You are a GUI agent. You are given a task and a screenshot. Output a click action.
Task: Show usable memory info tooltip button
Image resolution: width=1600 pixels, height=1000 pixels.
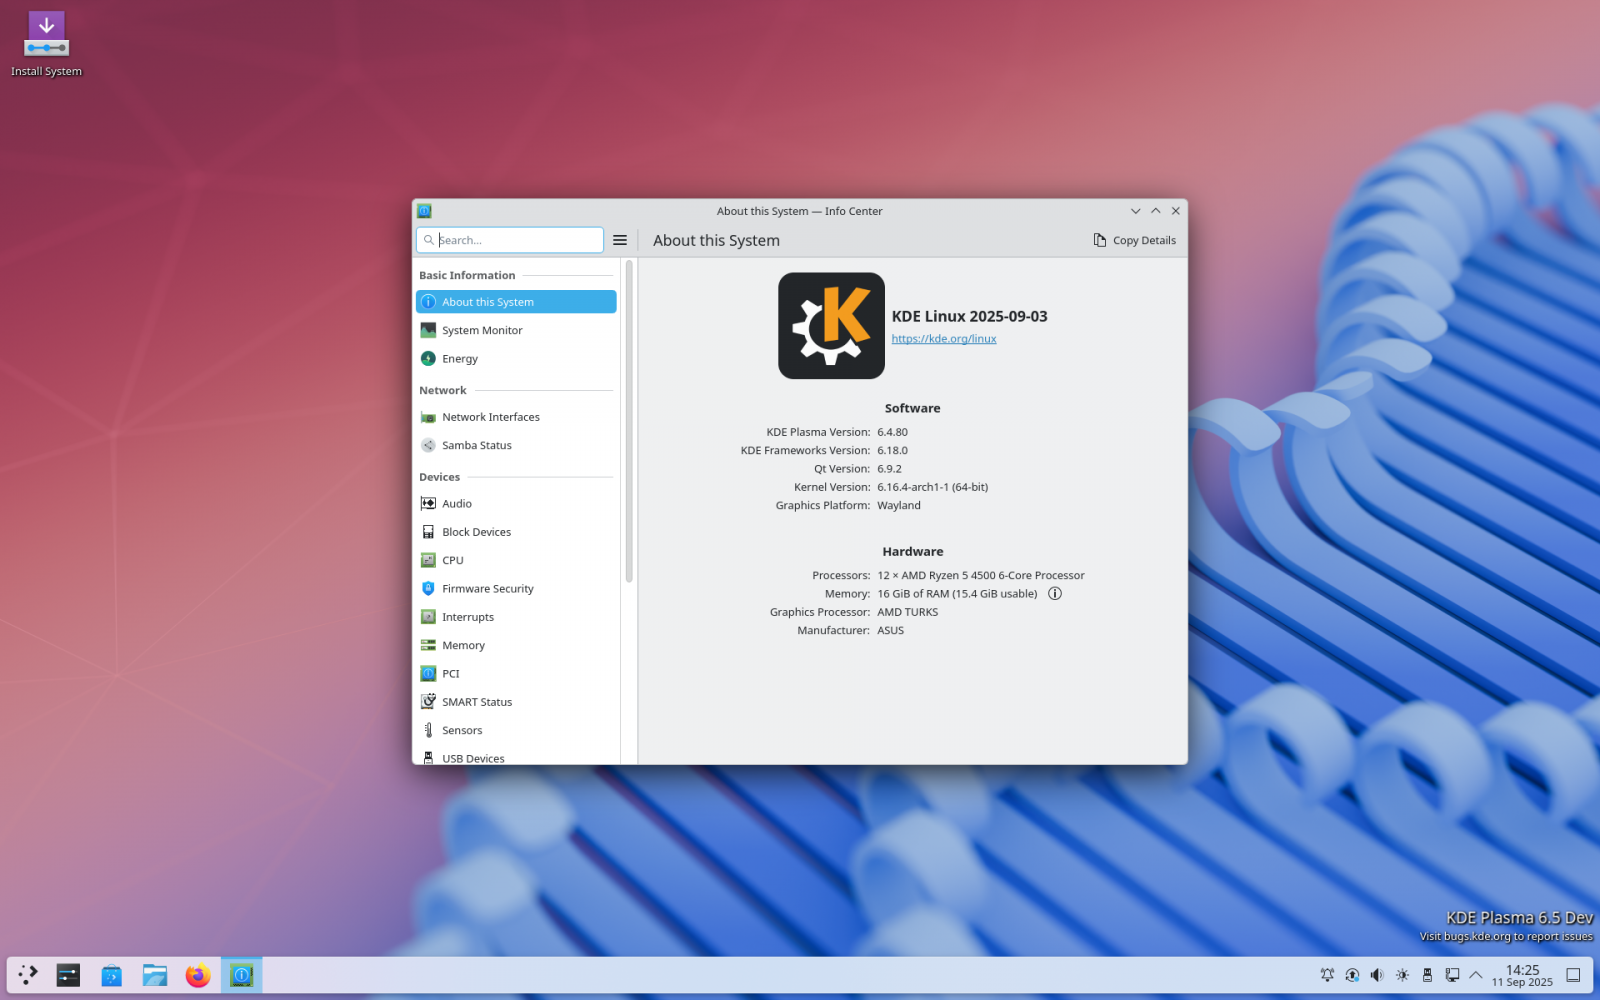point(1055,593)
